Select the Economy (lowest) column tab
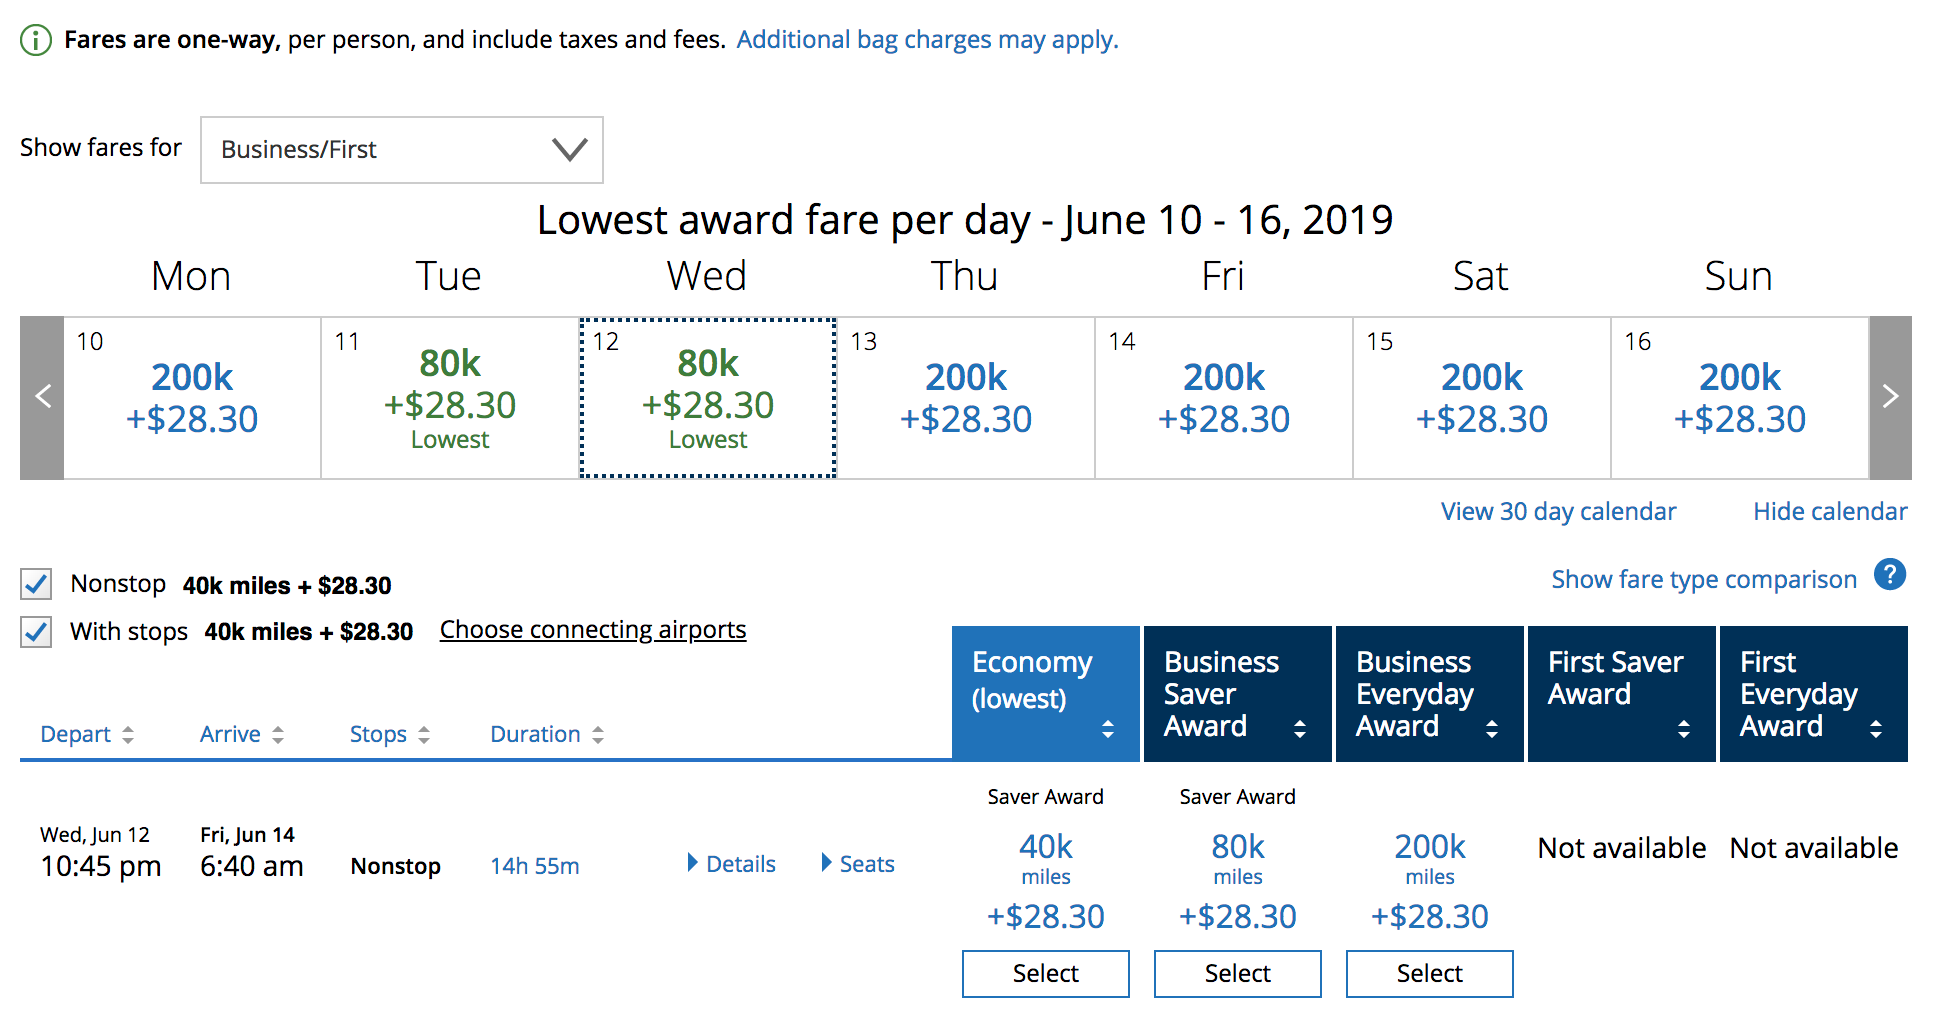 tap(1044, 693)
